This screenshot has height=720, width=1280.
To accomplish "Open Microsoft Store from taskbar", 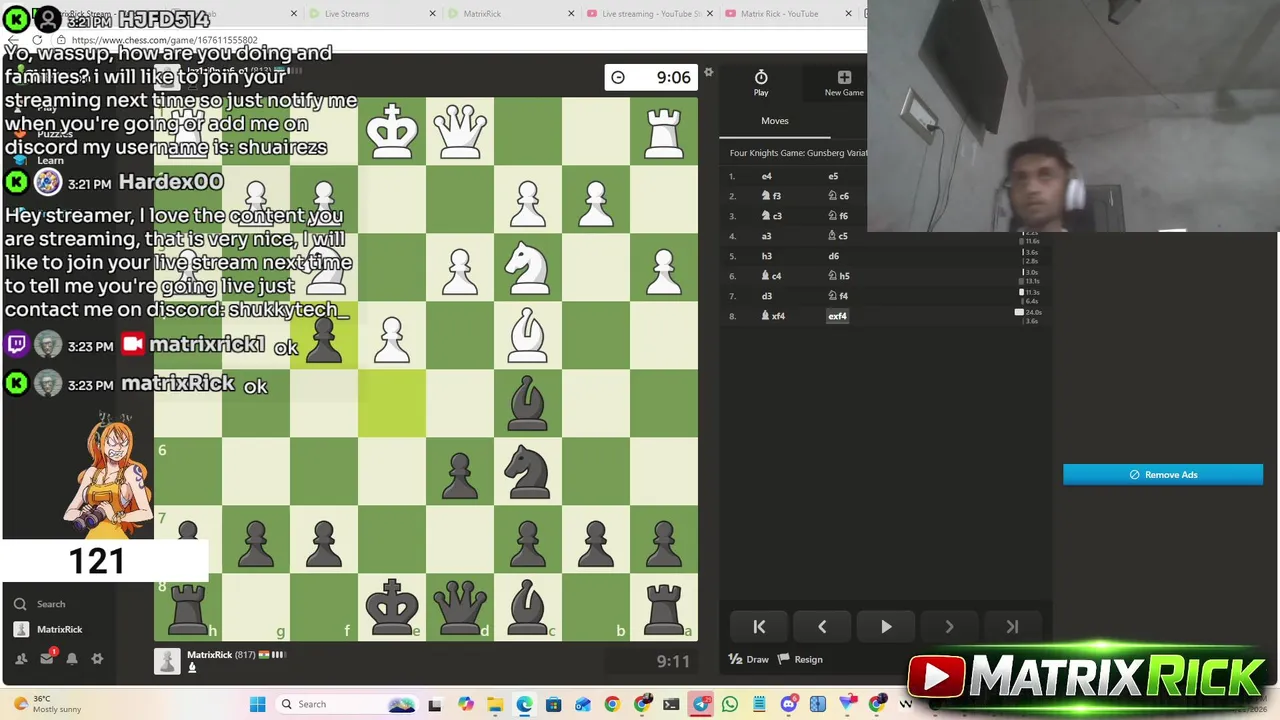I will pos(553,704).
